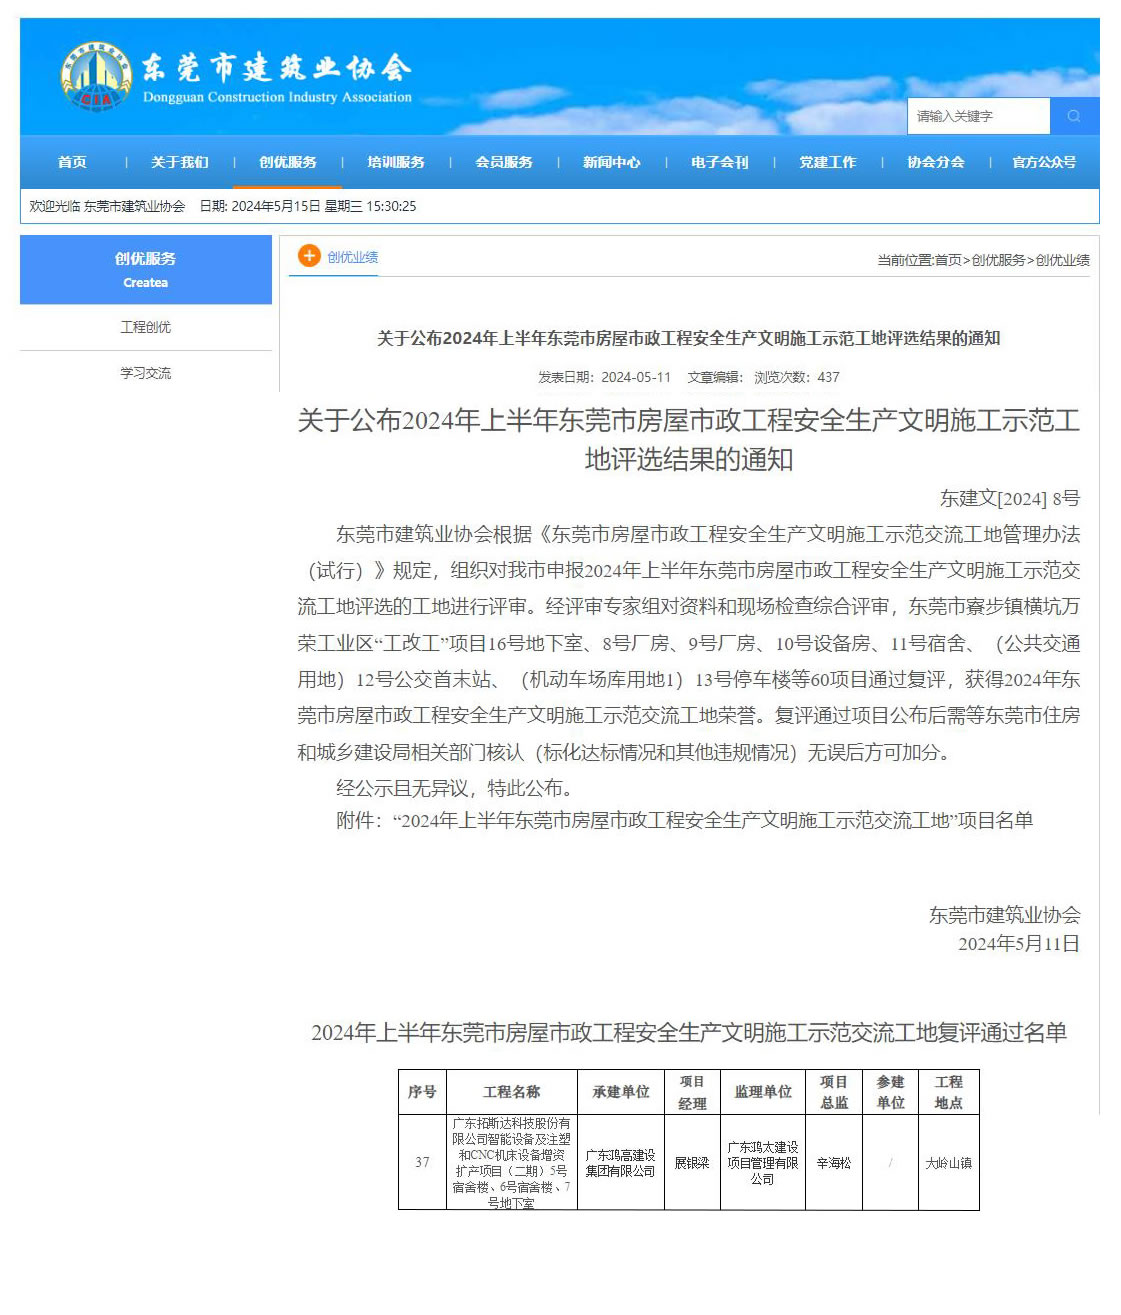This screenshot has width=1121, height=1315.
Task: Click the search magnifier icon
Action: 1072,116
